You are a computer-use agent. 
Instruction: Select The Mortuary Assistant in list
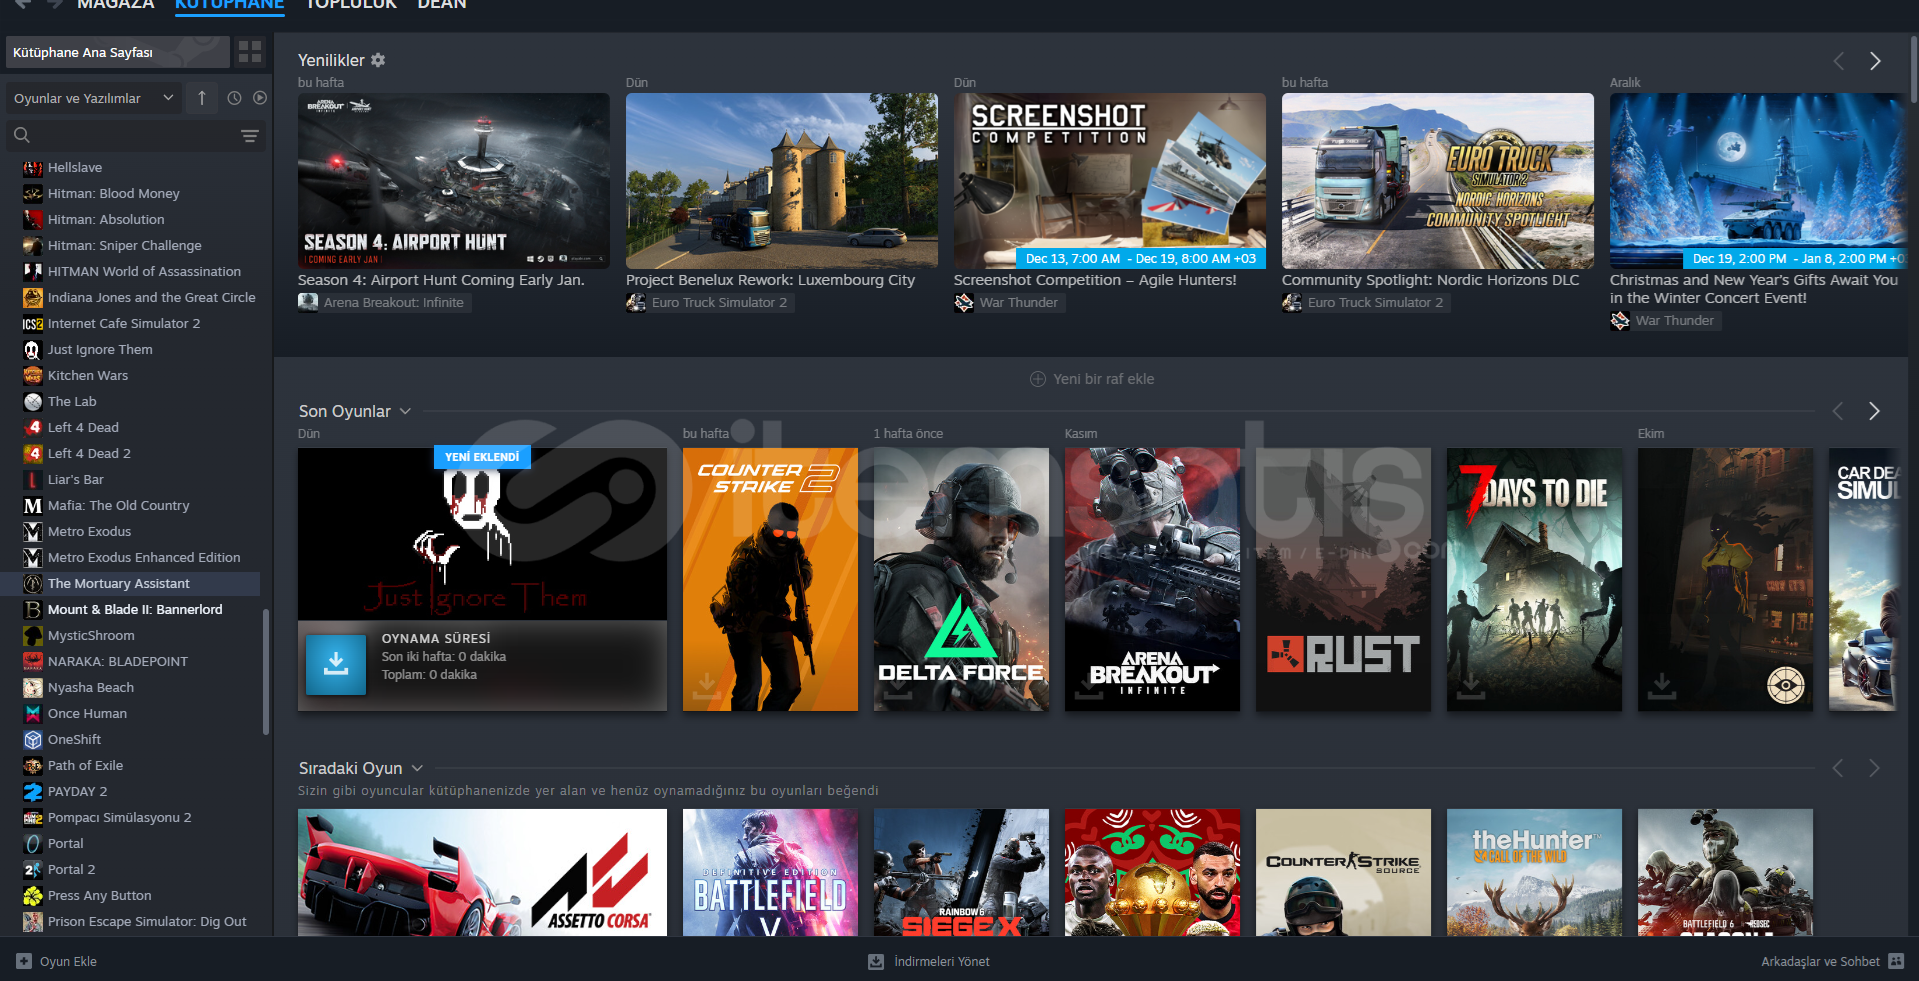[130, 584]
